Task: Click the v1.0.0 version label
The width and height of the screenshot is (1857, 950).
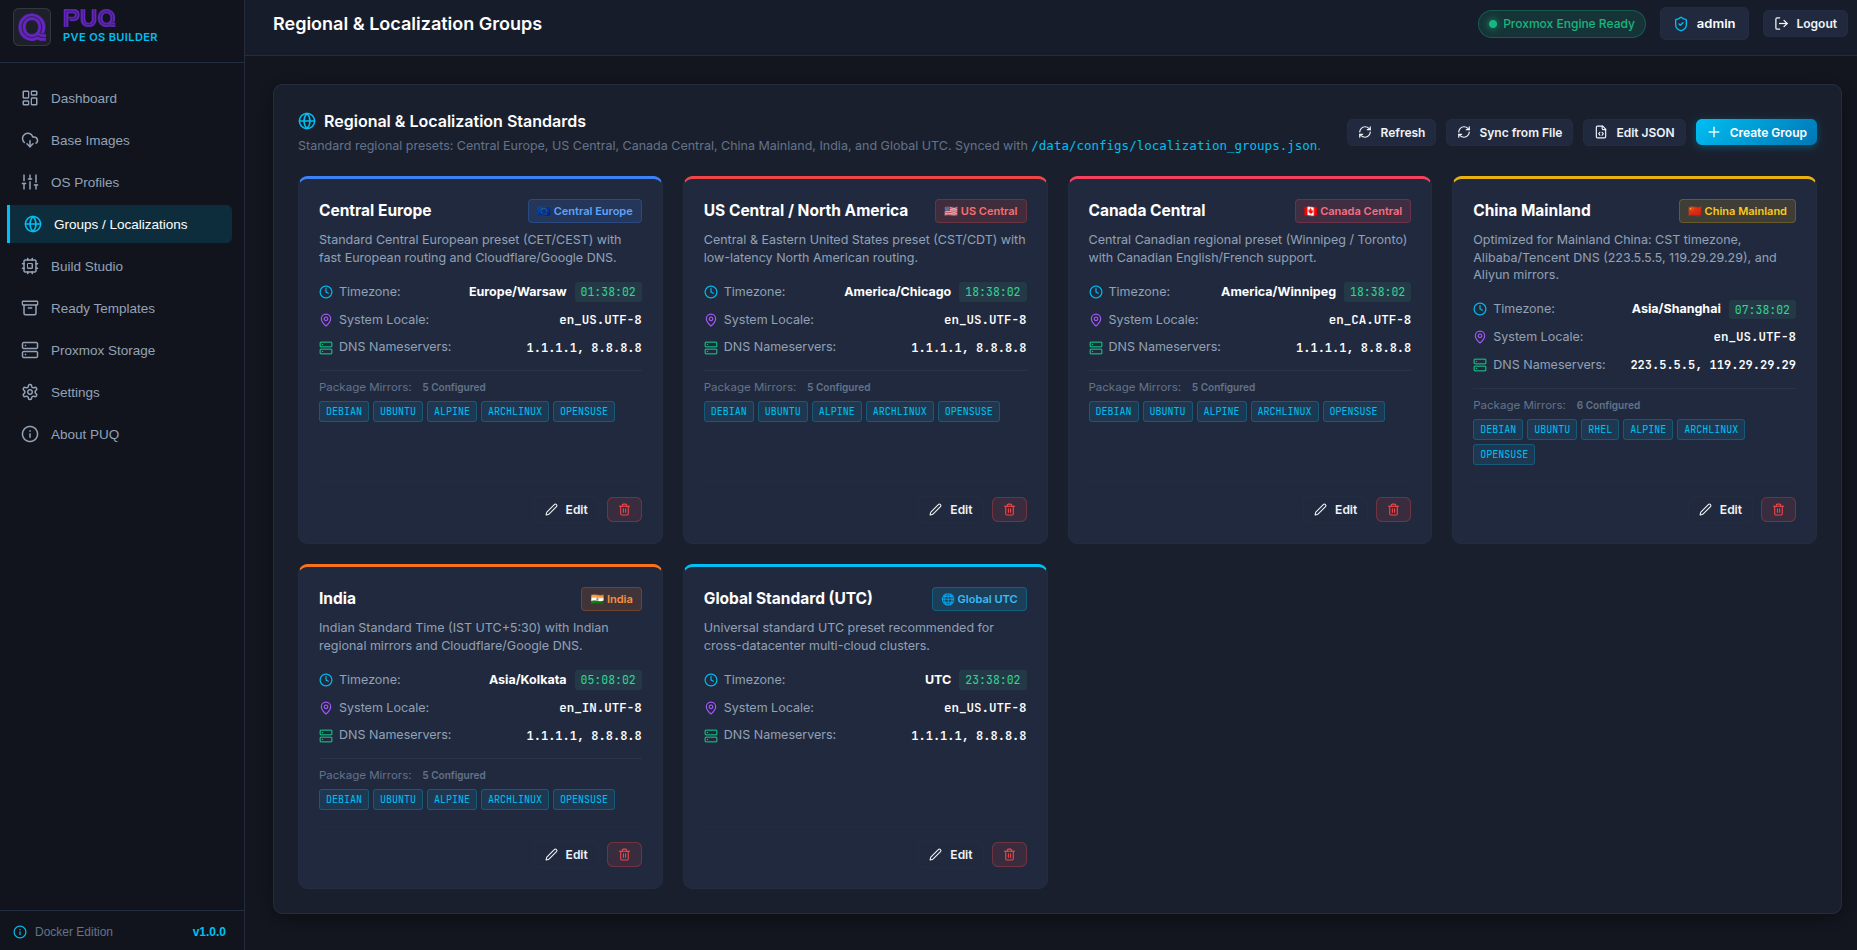Action: [x=209, y=932]
